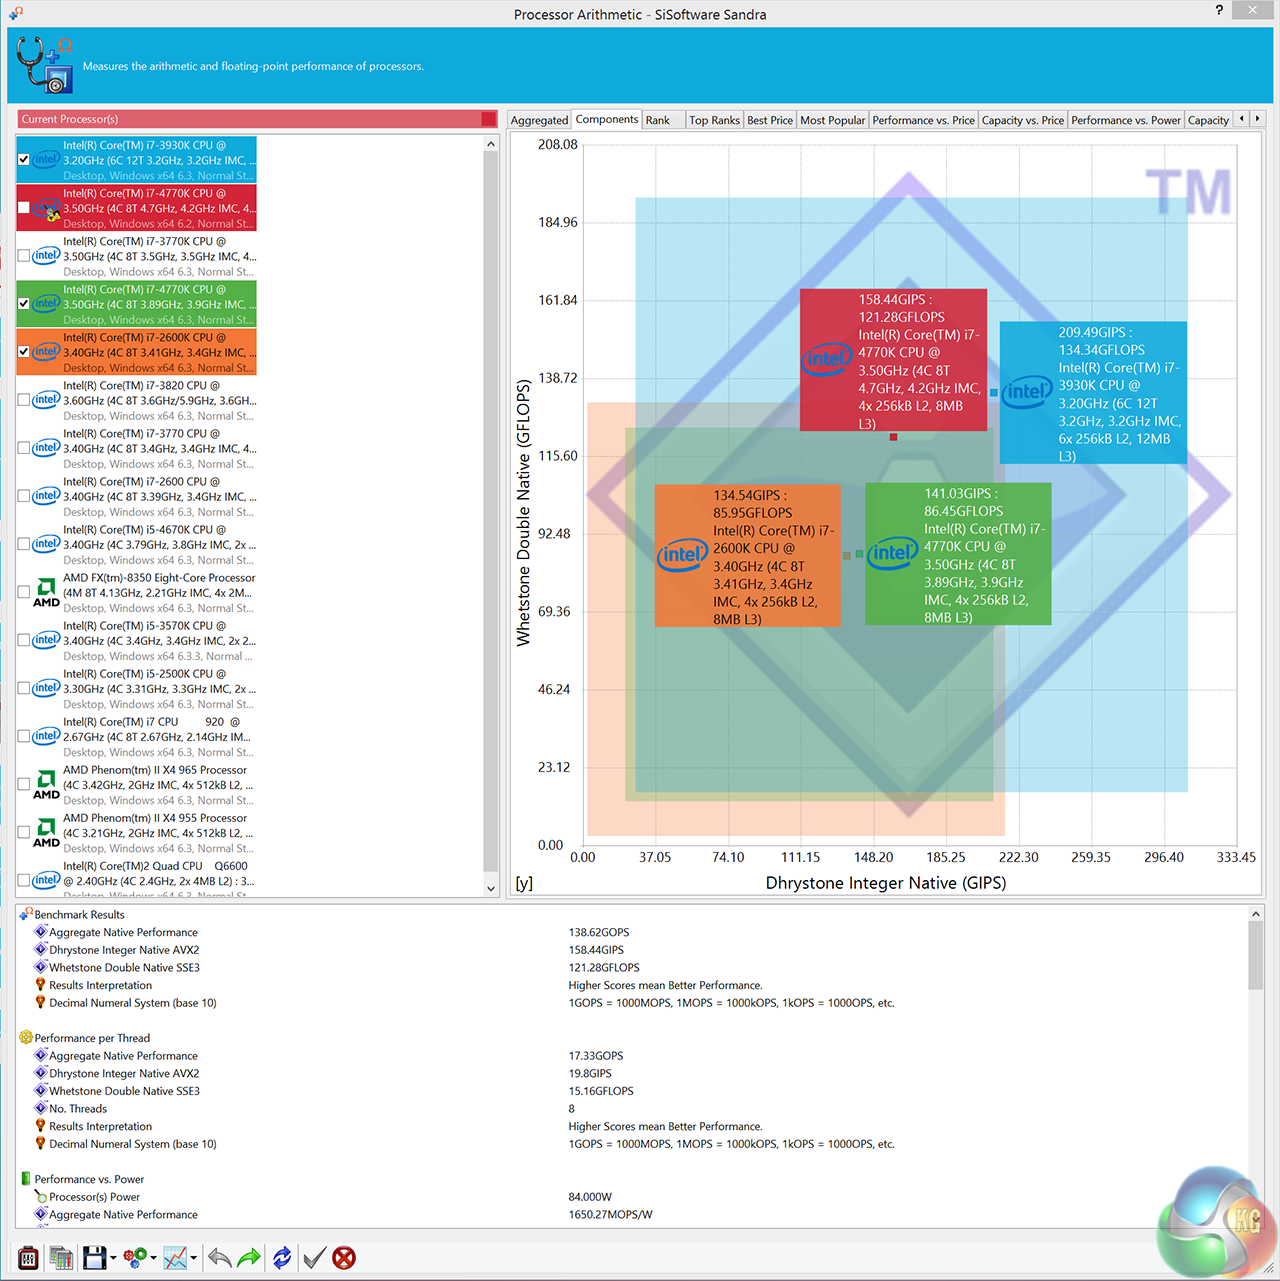Click the SiSoftware Sandra title bar app icon
The height and width of the screenshot is (1281, 1280).
coord(16,13)
